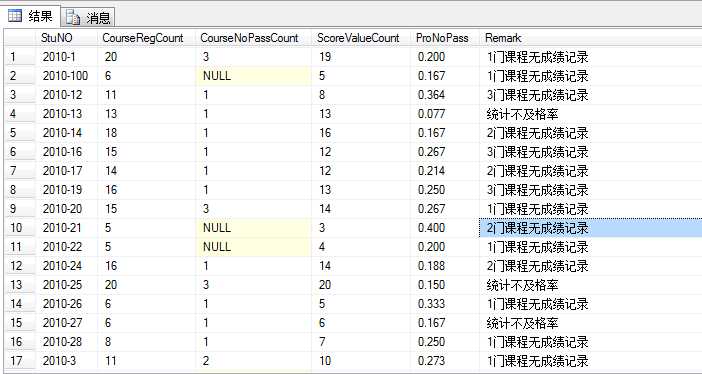Select the StuNO cell 2010-24
Screen dimensions: 702x374
point(67,266)
